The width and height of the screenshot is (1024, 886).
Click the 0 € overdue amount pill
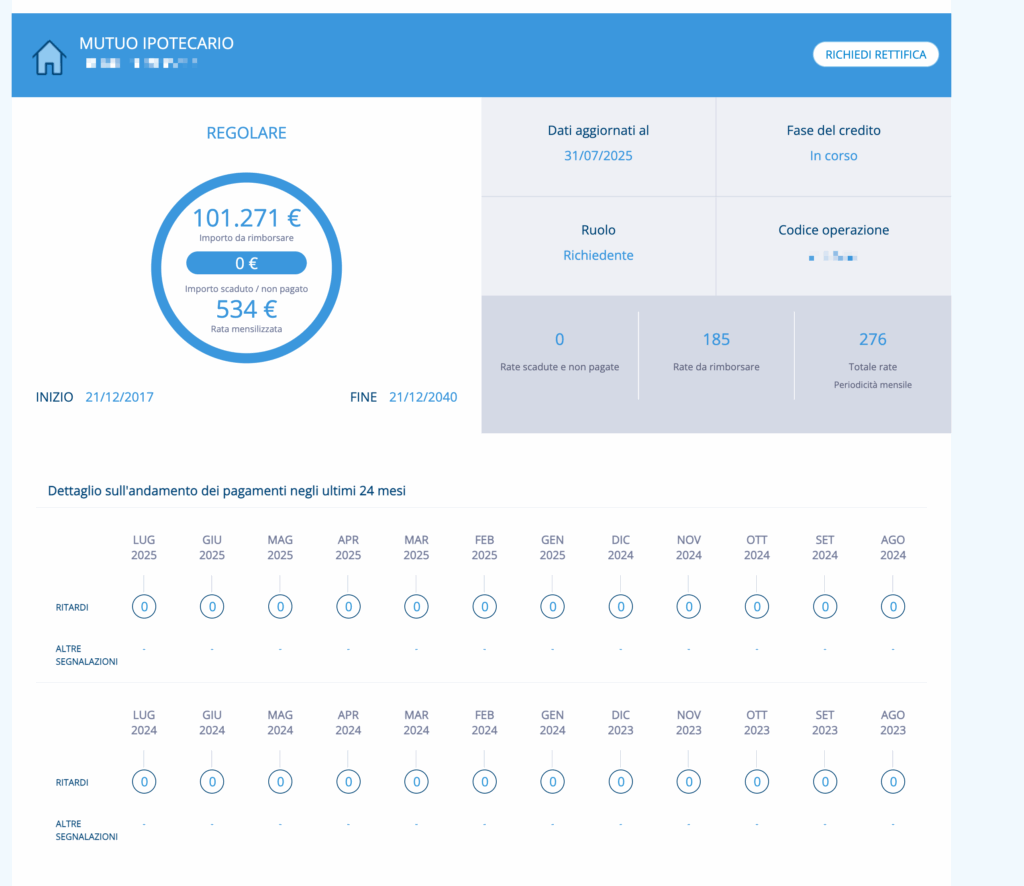point(246,264)
